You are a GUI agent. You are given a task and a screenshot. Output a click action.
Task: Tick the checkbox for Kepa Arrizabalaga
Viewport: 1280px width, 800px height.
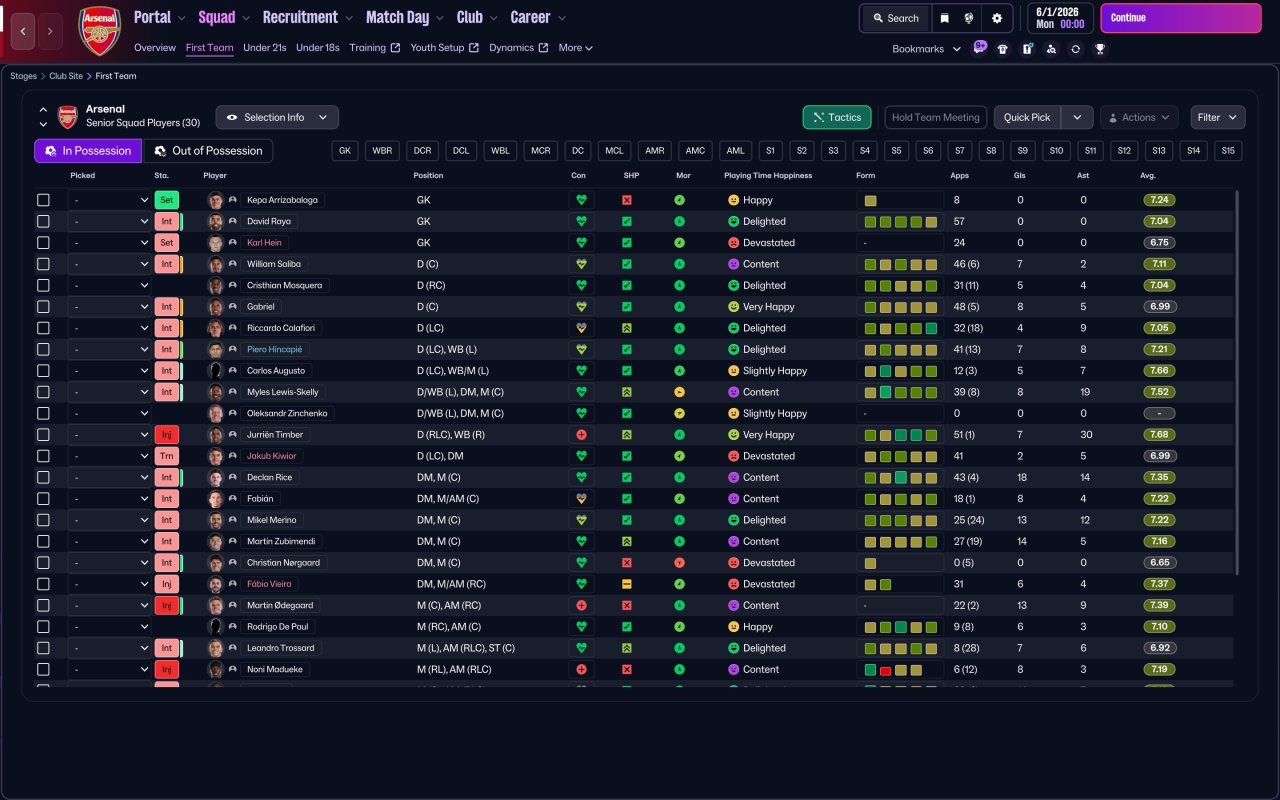coord(43,200)
